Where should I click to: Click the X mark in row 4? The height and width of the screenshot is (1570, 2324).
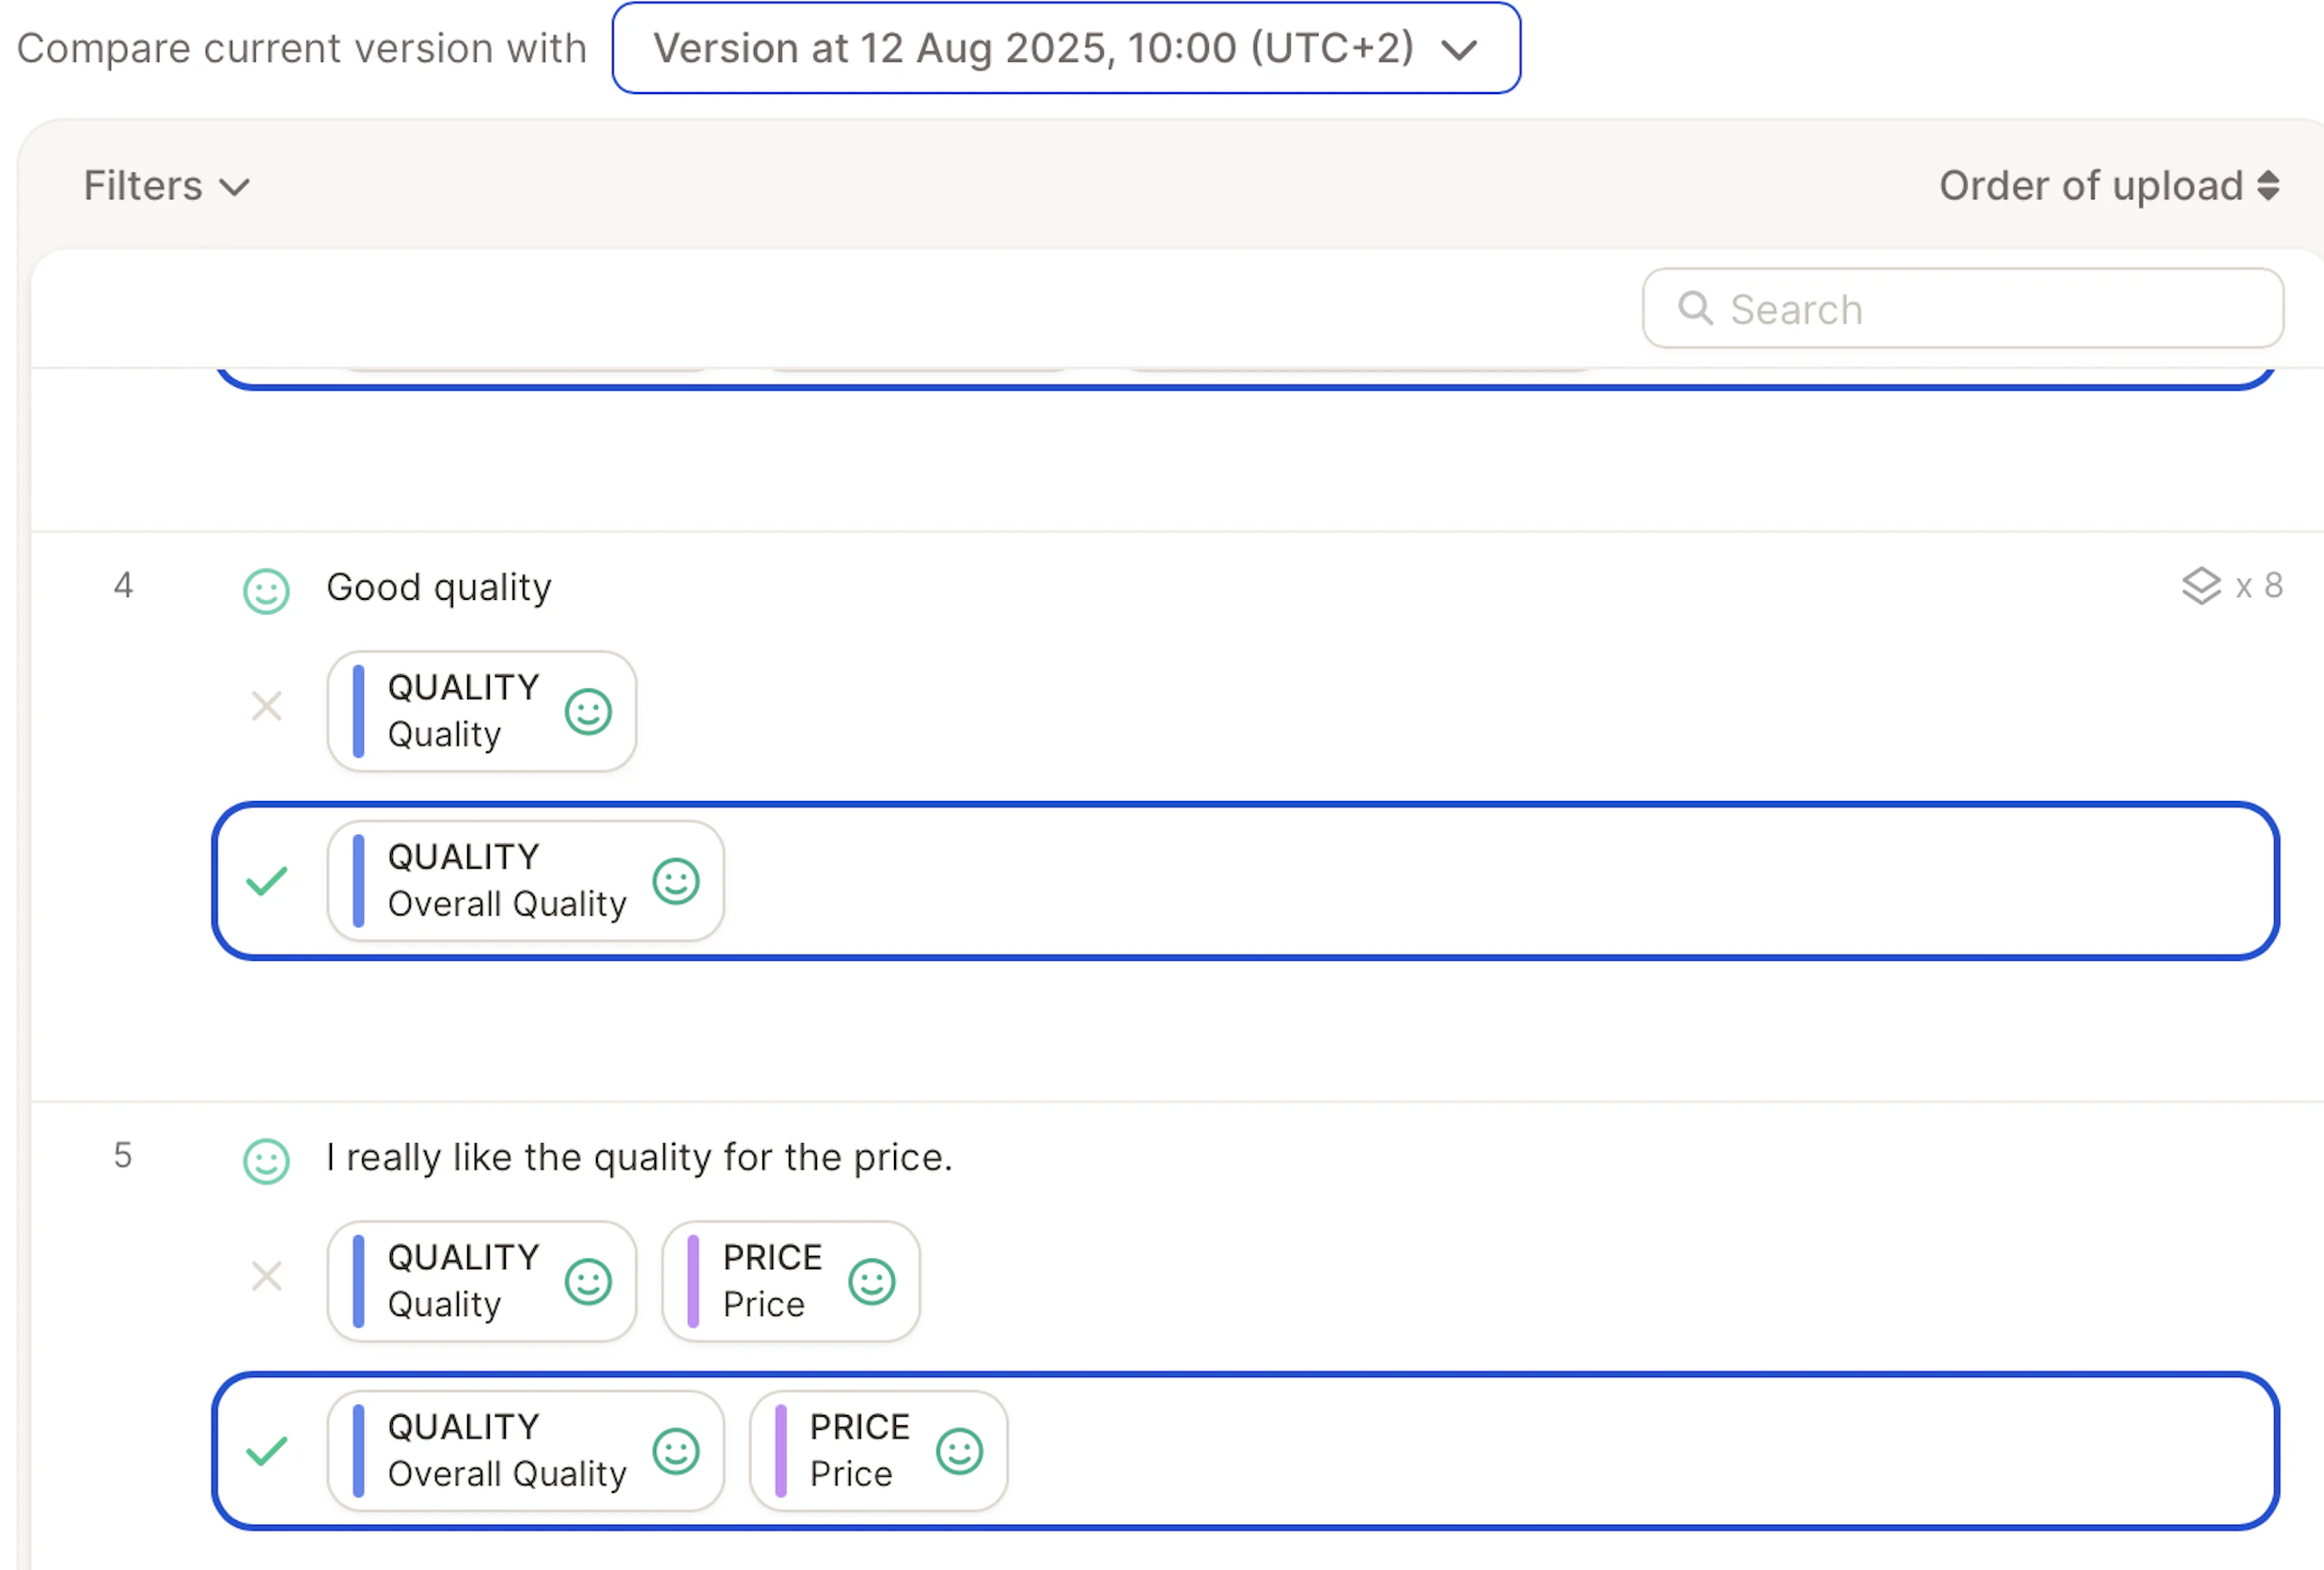(266, 706)
